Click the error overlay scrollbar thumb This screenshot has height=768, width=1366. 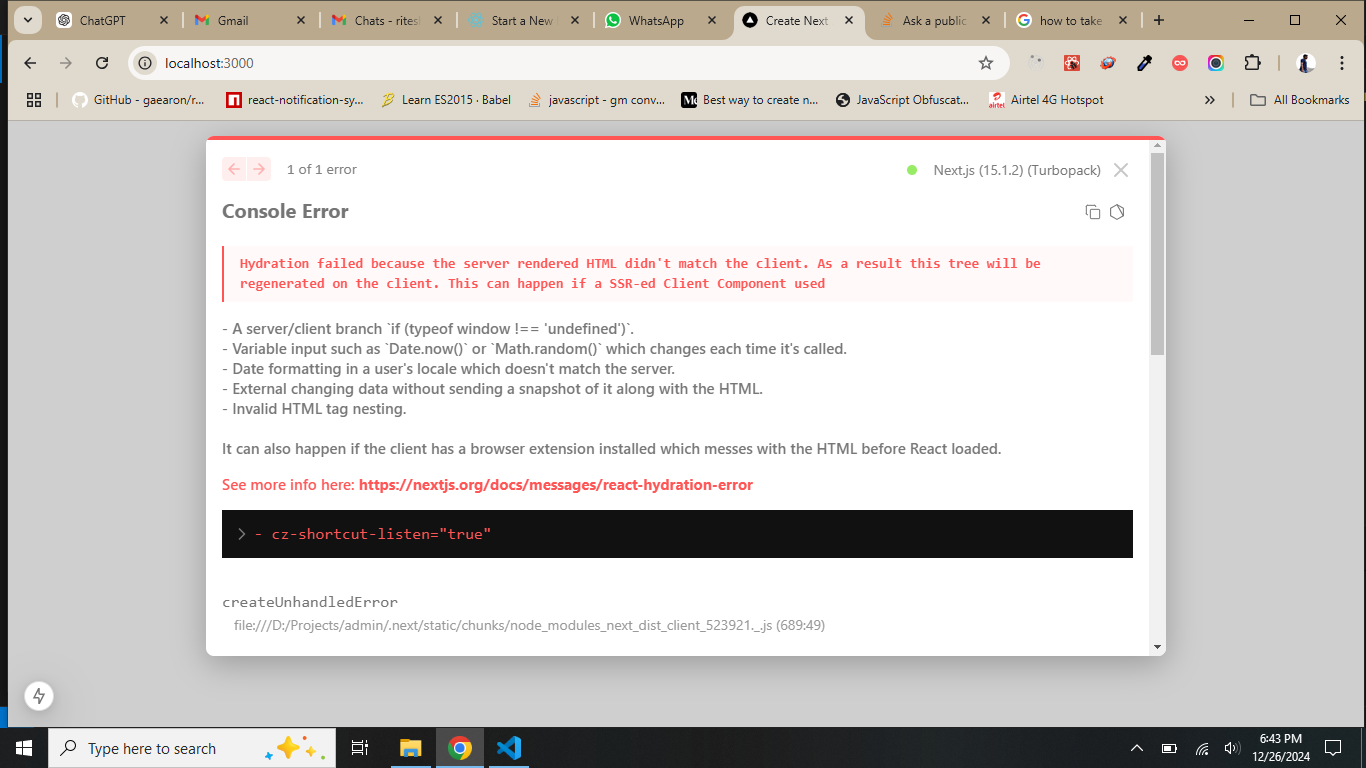click(1158, 254)
